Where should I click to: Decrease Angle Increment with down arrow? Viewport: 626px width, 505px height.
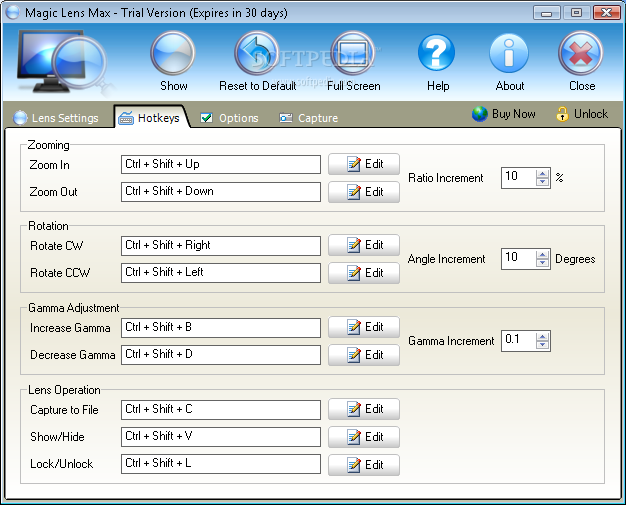[542, 263]
